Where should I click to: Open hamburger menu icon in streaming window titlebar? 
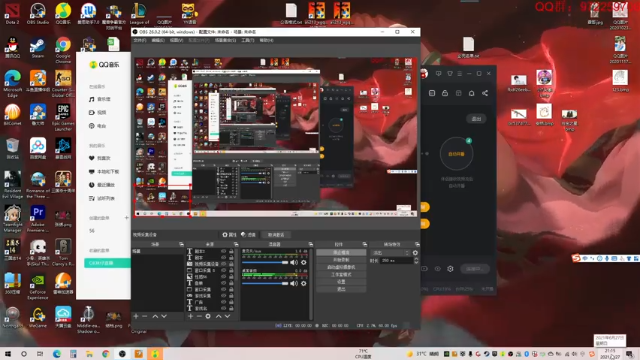pyautogui.click(x=460, y=73)
